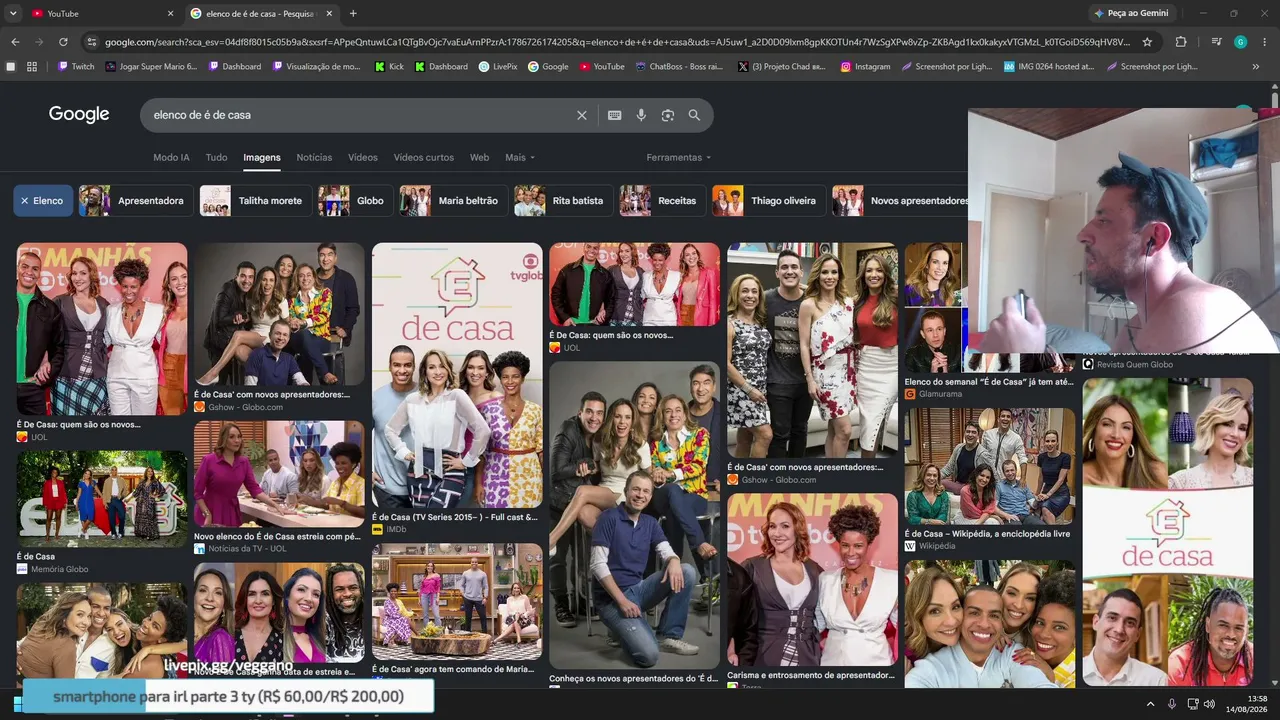Image resolution: width=1280 pixels, height=720 pixels.
Task: Close the YouTube browser tab
Action: click(170, 13)
